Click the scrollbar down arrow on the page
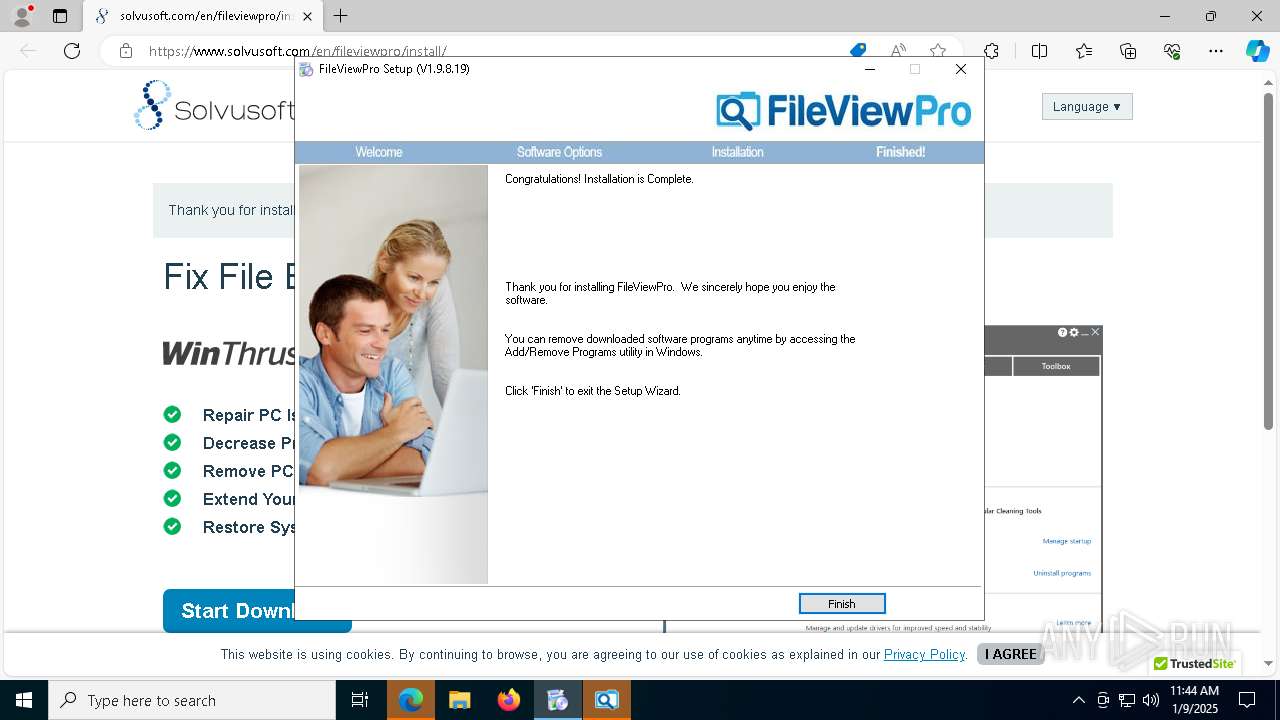This screenshot has height=720, width=1280. pos(1269,663)
